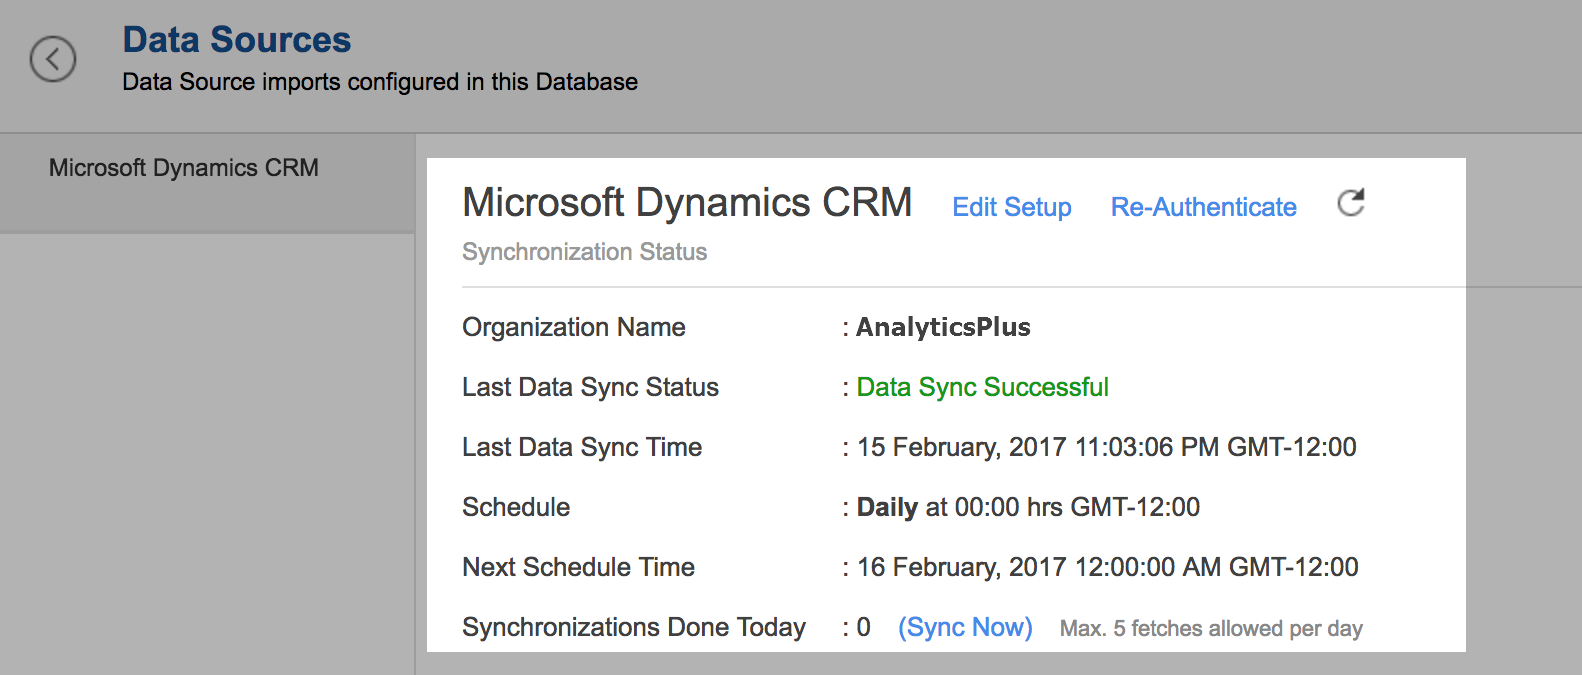This screenshot has height=675, width=1582.
Task: Click the Sync Now link
Action: click(x=965, y=627)
